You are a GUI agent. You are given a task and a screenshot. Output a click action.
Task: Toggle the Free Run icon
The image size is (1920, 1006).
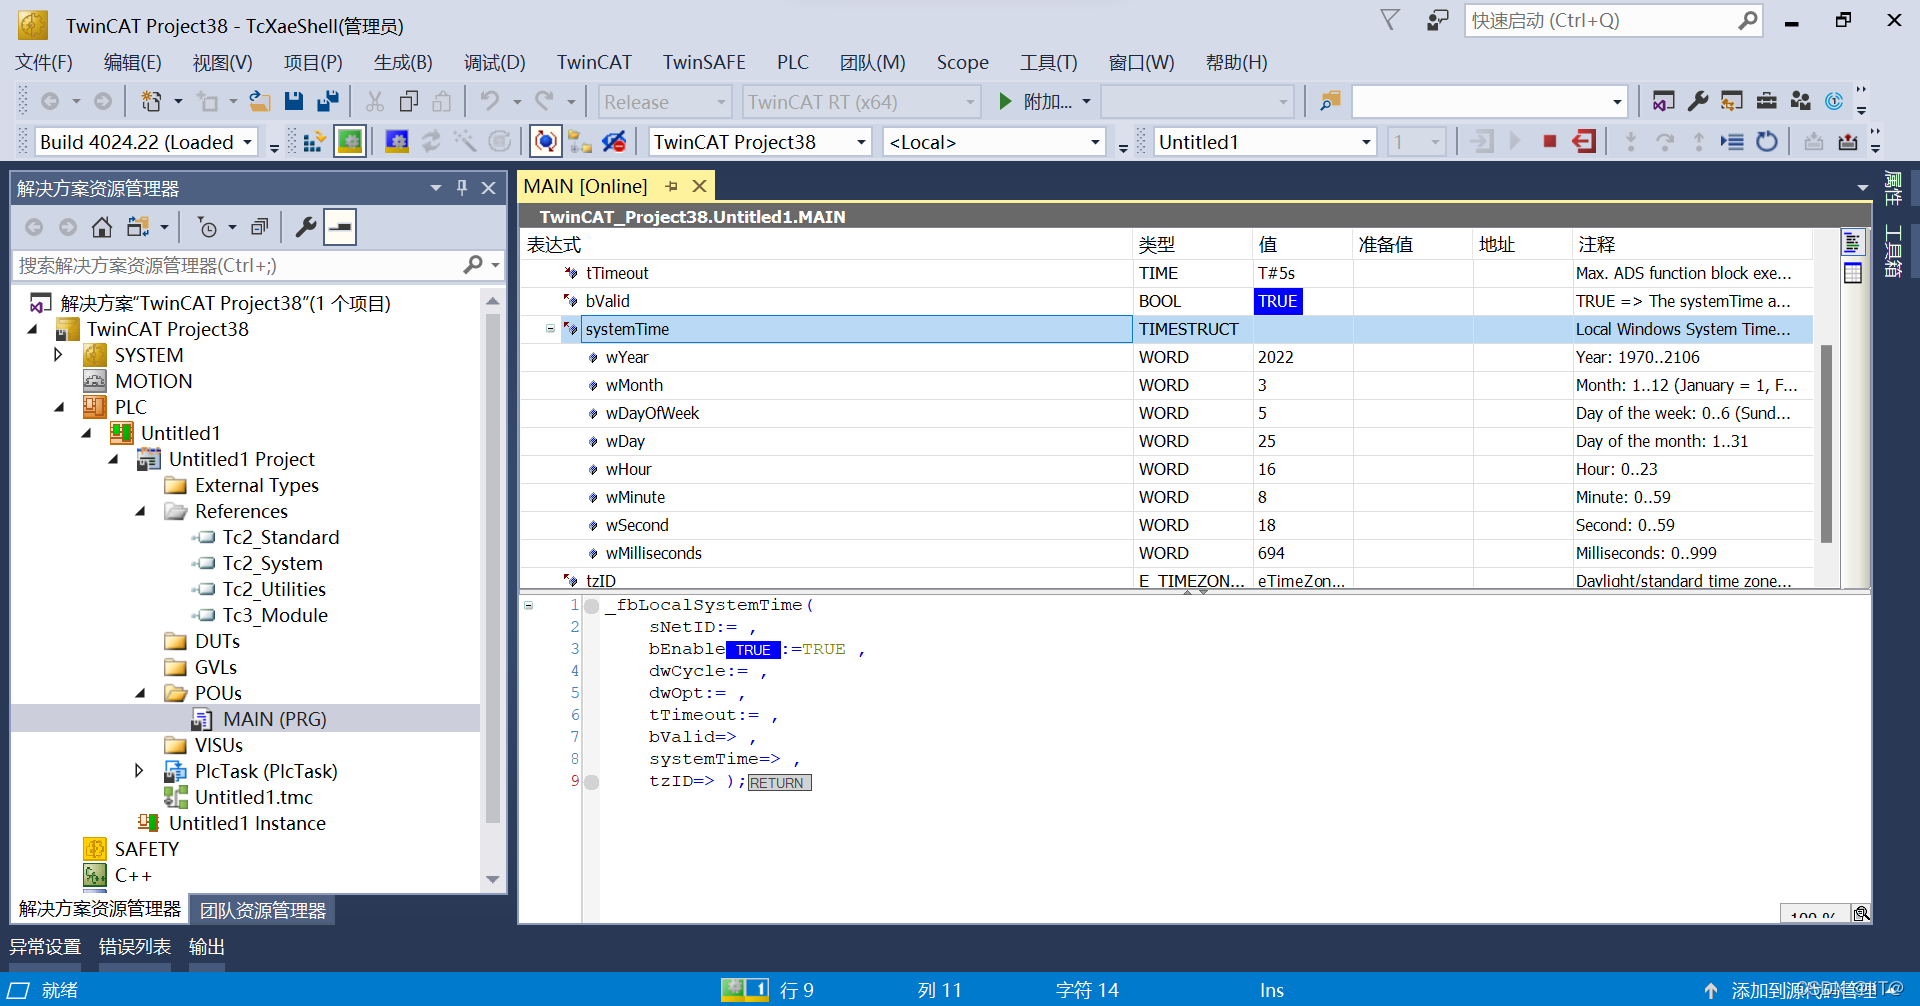click(x=500, y=142)
